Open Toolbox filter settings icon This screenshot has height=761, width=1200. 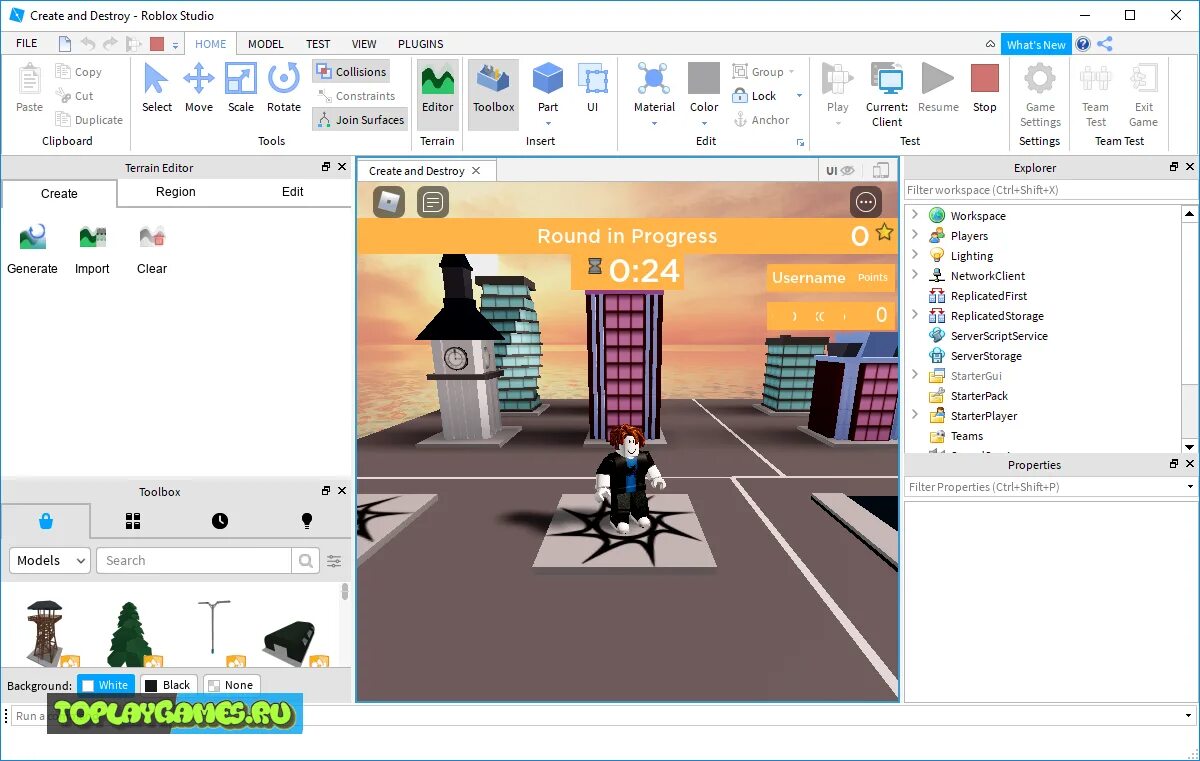(334, 561)
